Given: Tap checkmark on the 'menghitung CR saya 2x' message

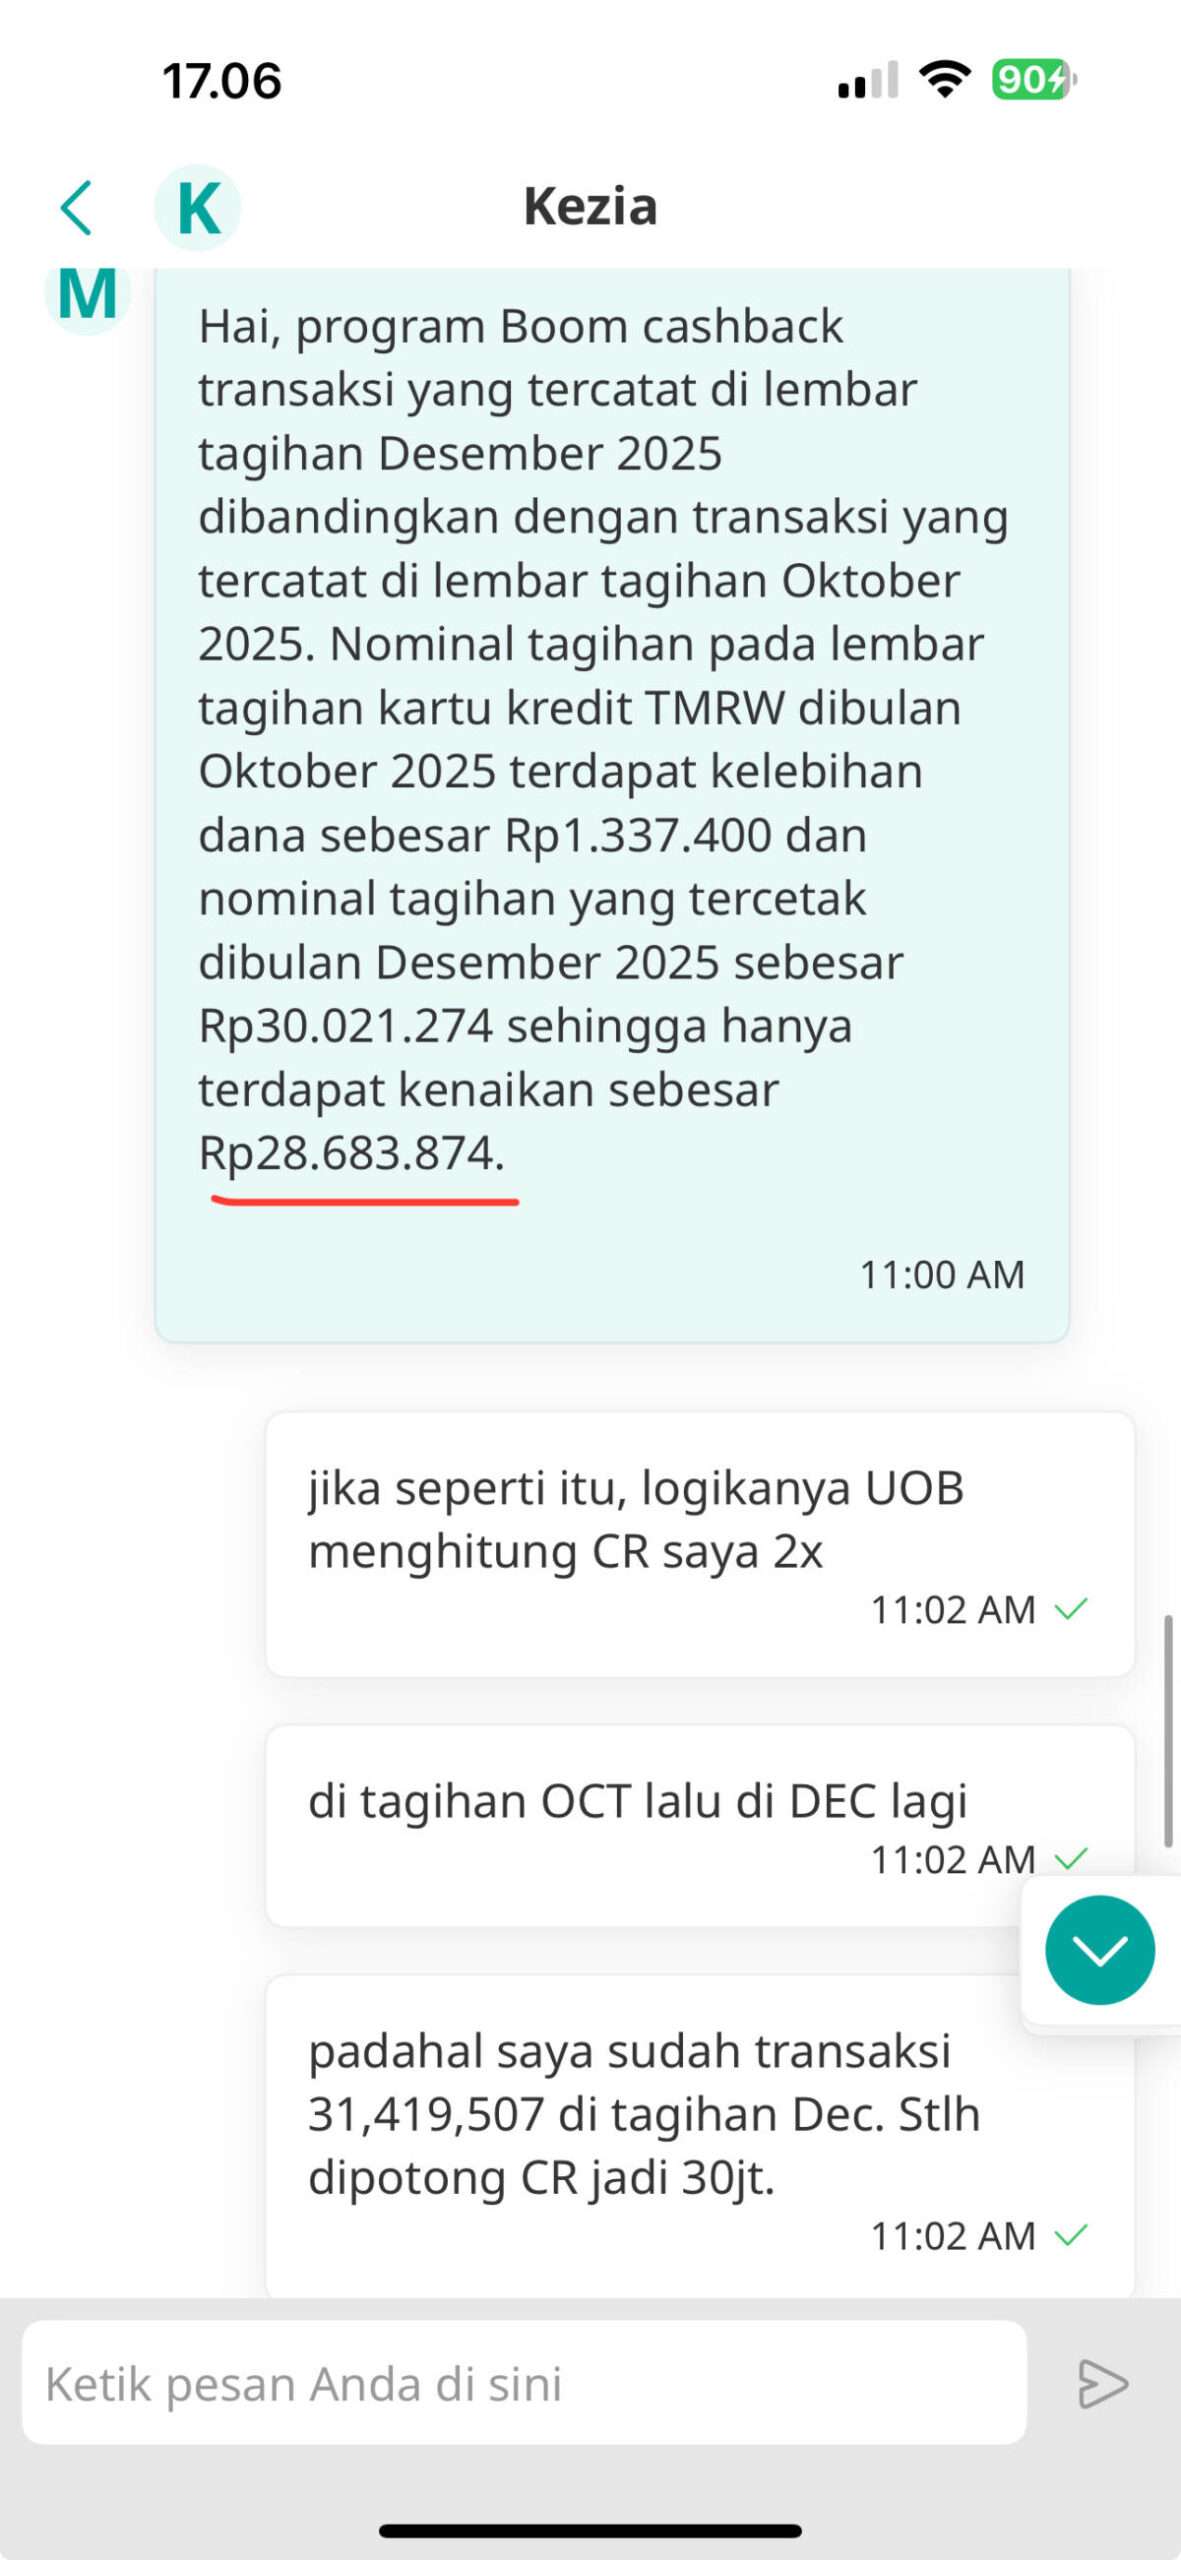Looking at the screenshot, I should 1071,1609.
